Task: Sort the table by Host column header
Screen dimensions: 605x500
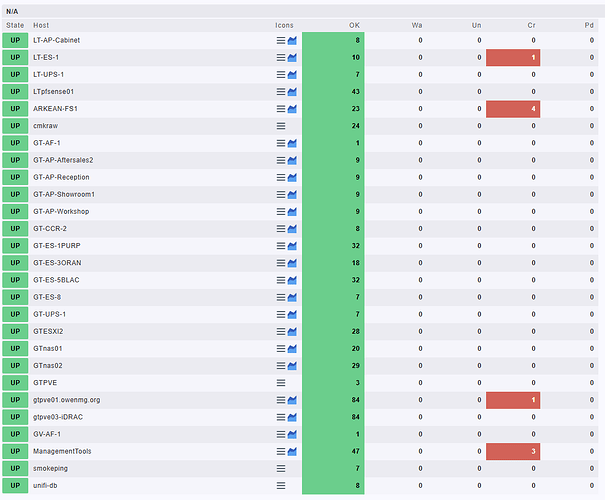Action: pyautogui.click(x=41, y=24)
